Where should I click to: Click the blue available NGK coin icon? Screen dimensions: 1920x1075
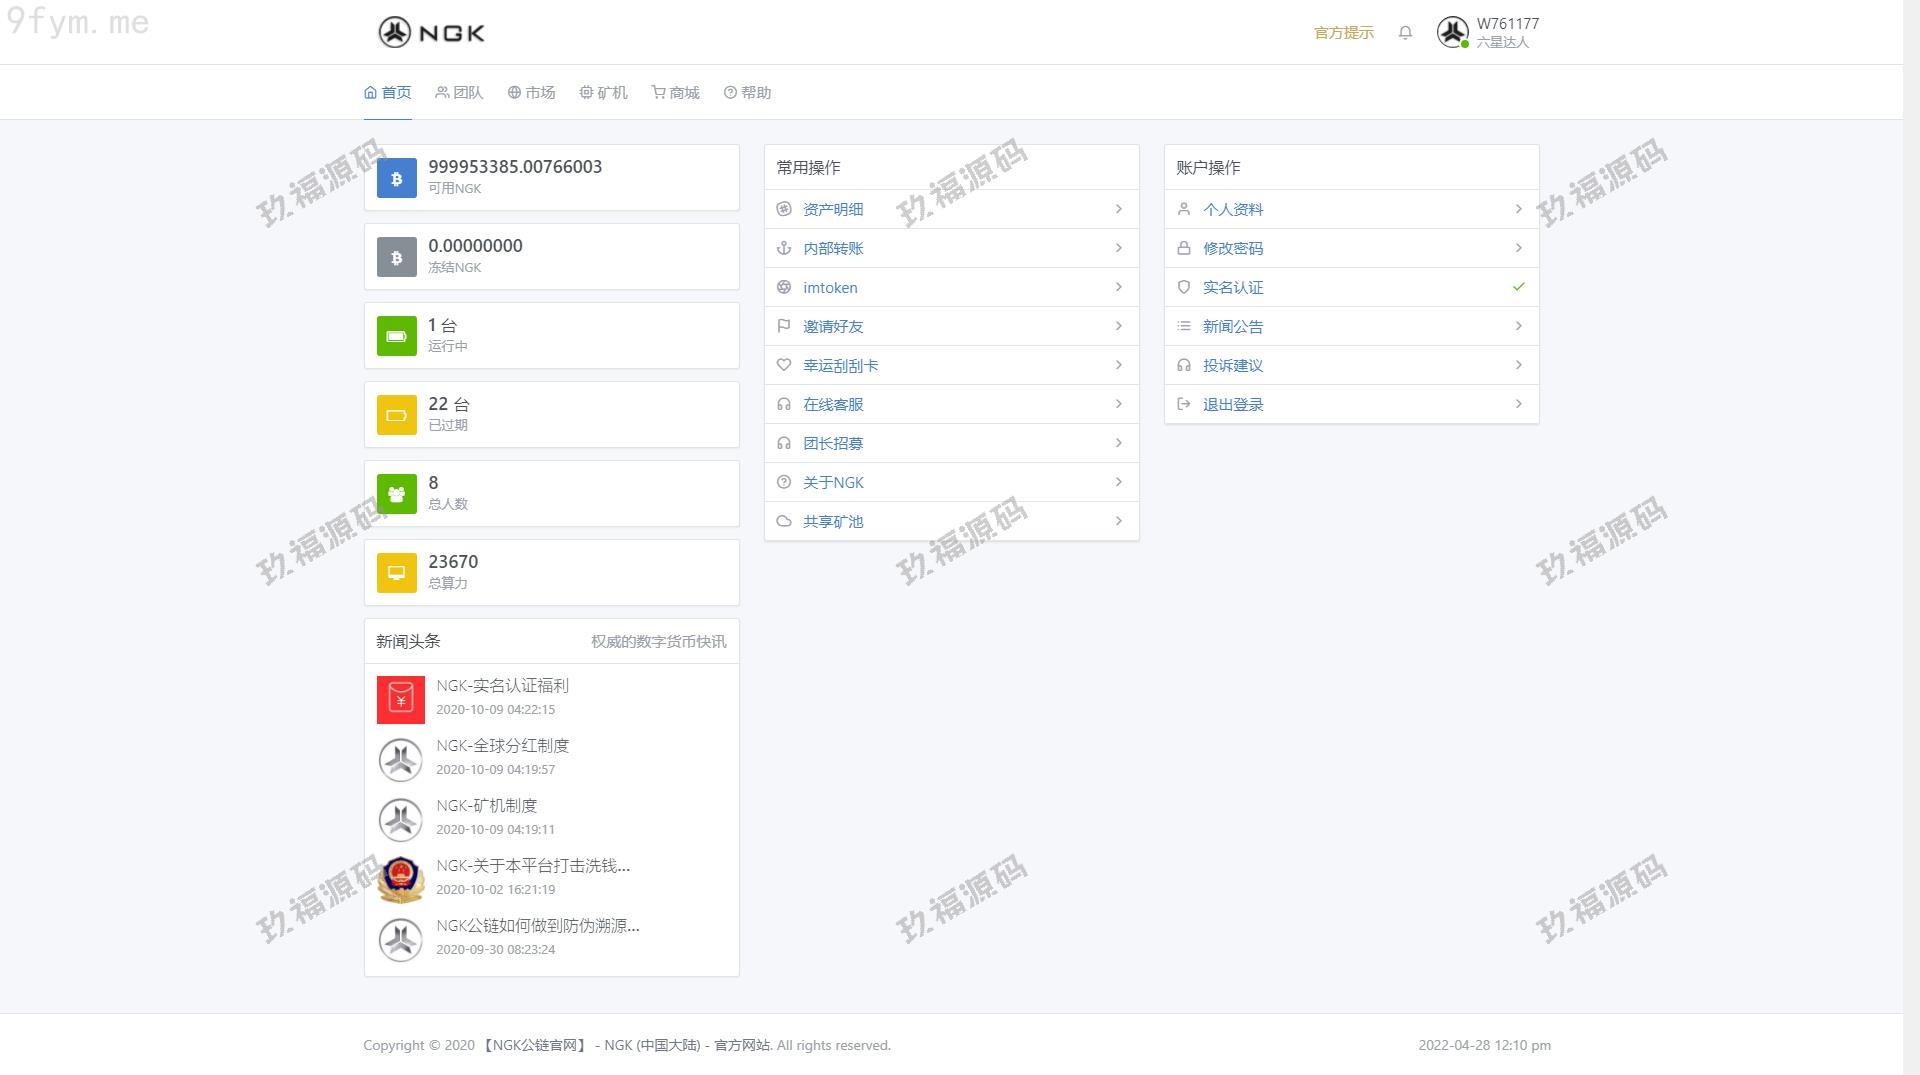tap(396, 178)
